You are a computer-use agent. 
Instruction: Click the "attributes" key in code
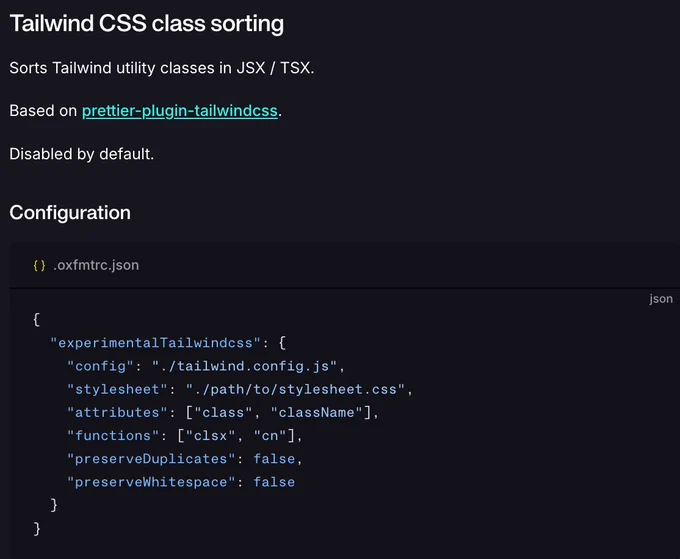pos(117,412)
